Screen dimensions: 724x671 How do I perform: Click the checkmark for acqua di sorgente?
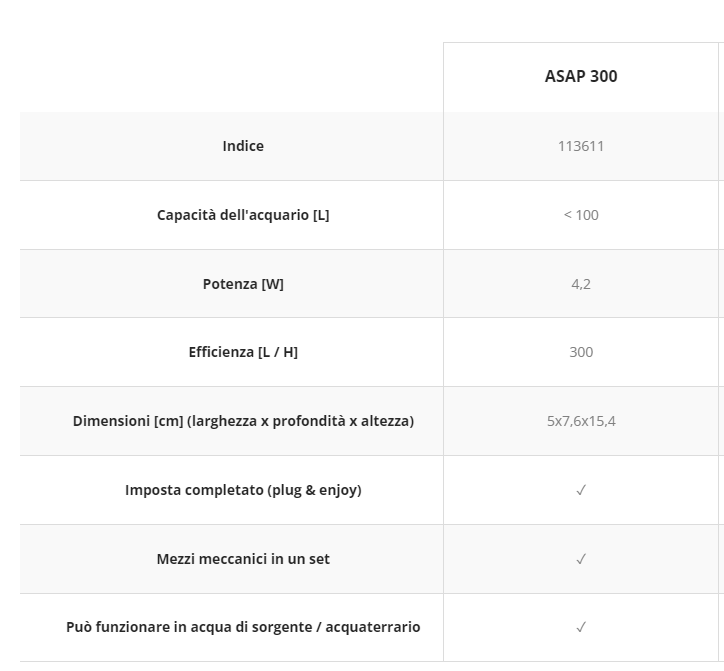581,628
